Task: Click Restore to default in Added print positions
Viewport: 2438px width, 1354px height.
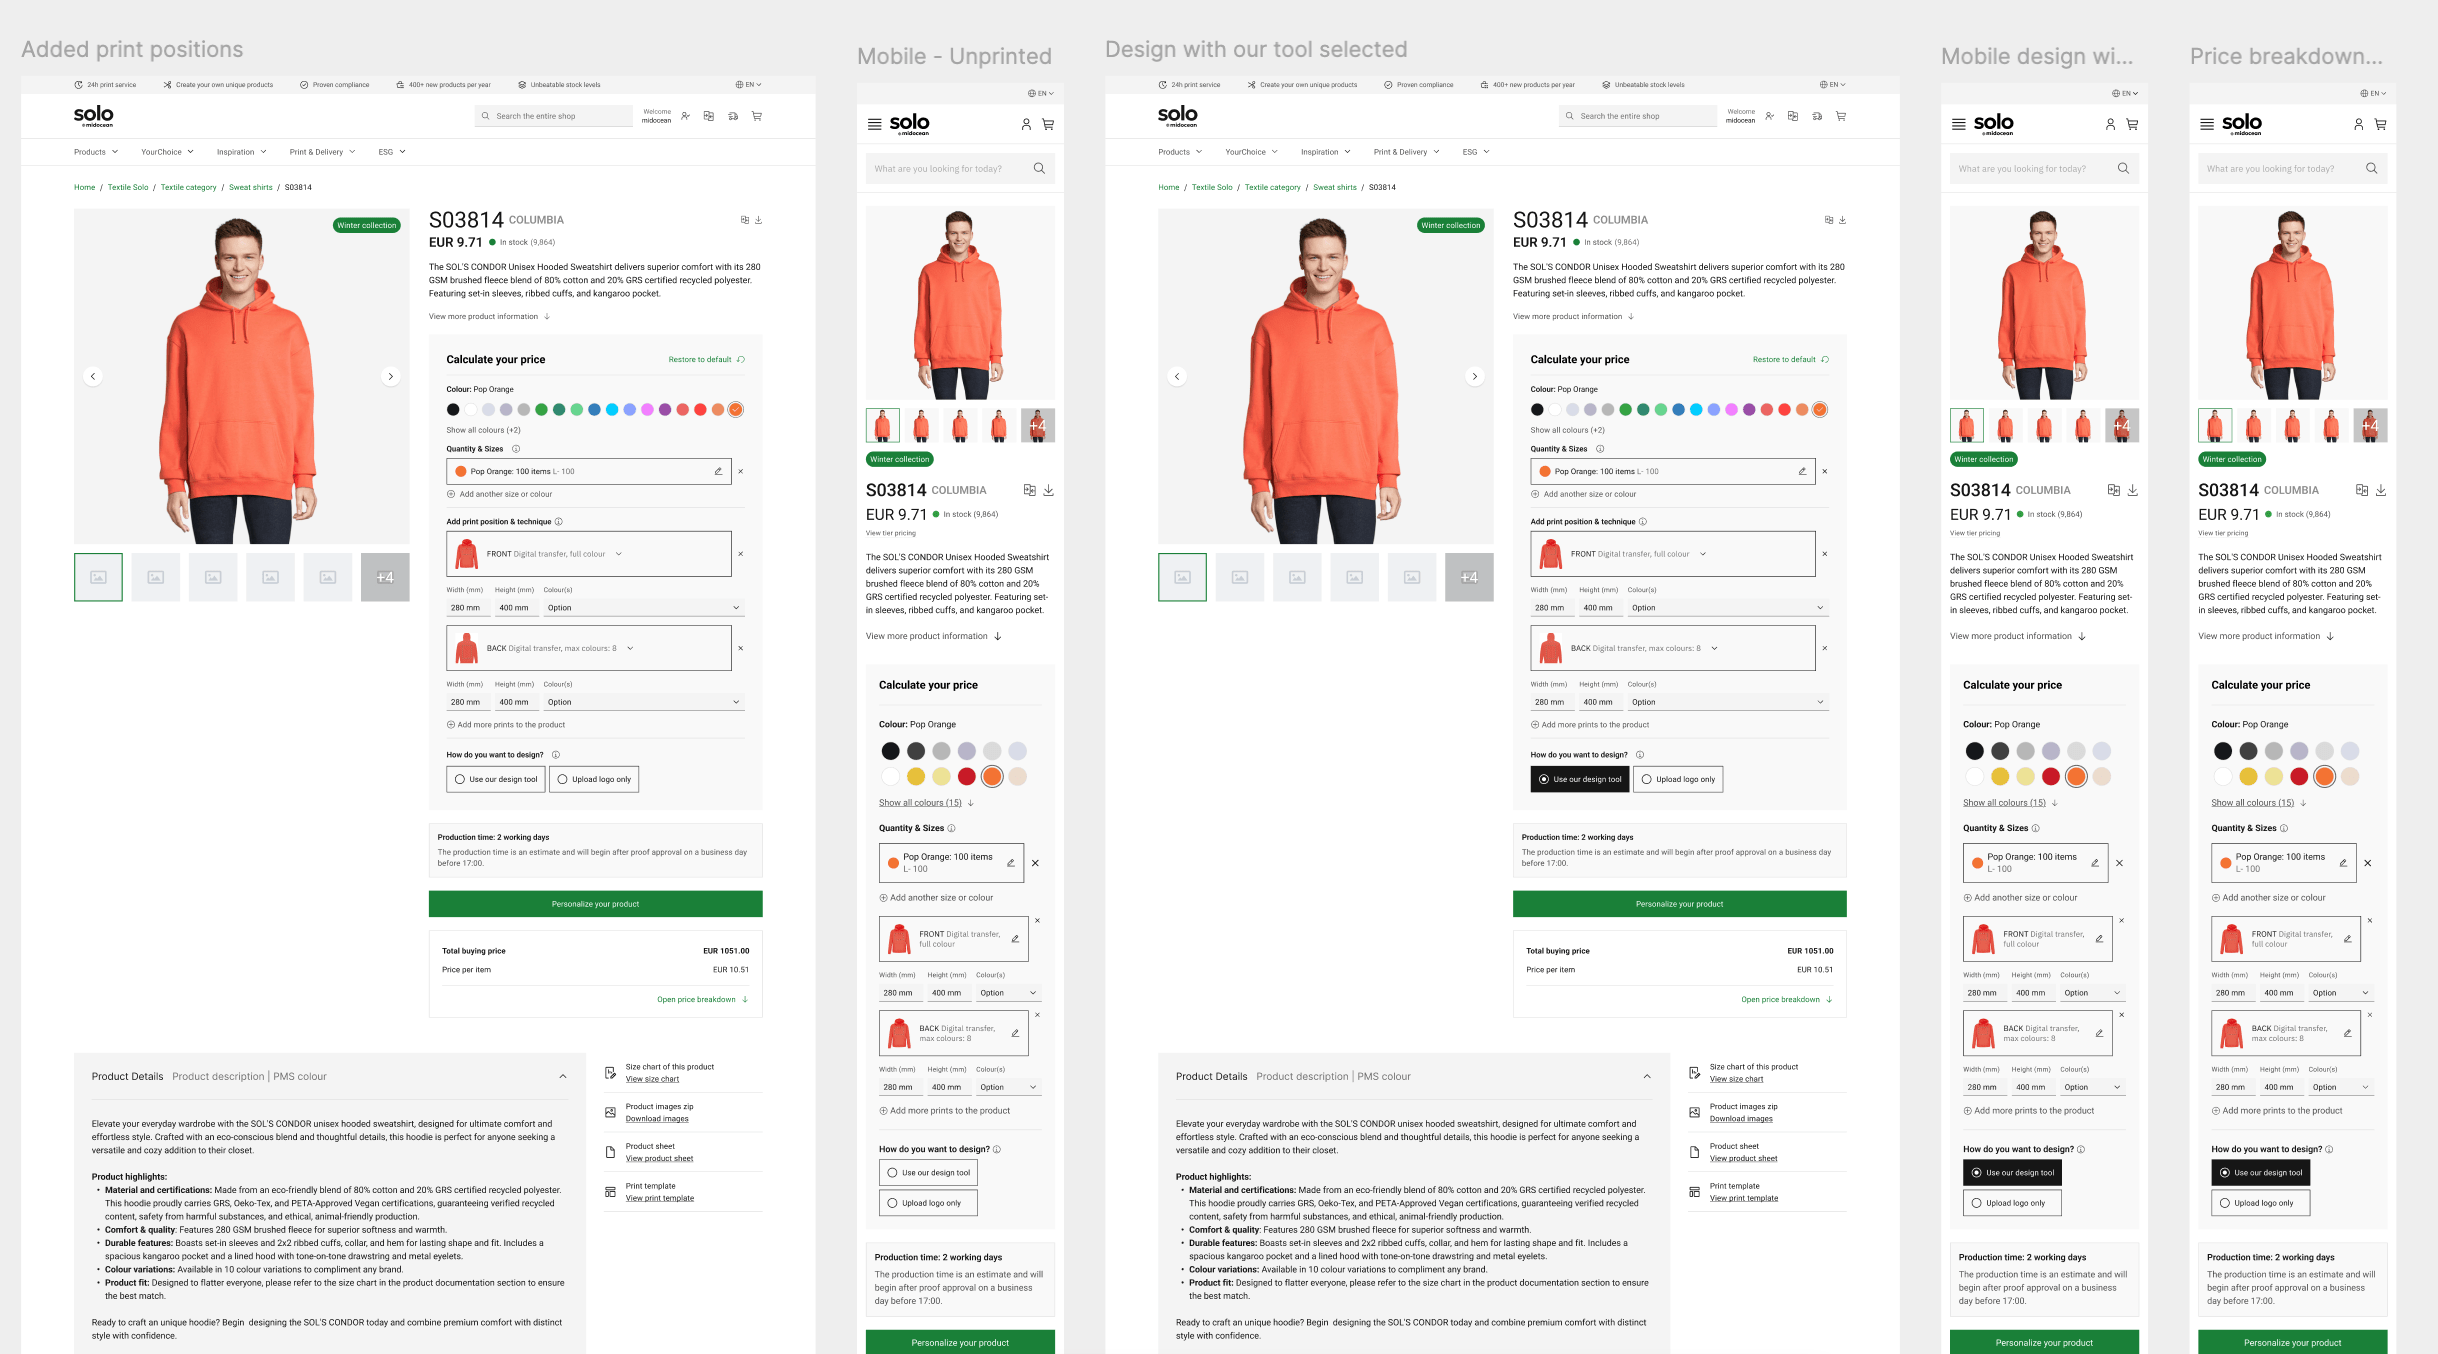Action: (x=706, y=360)
